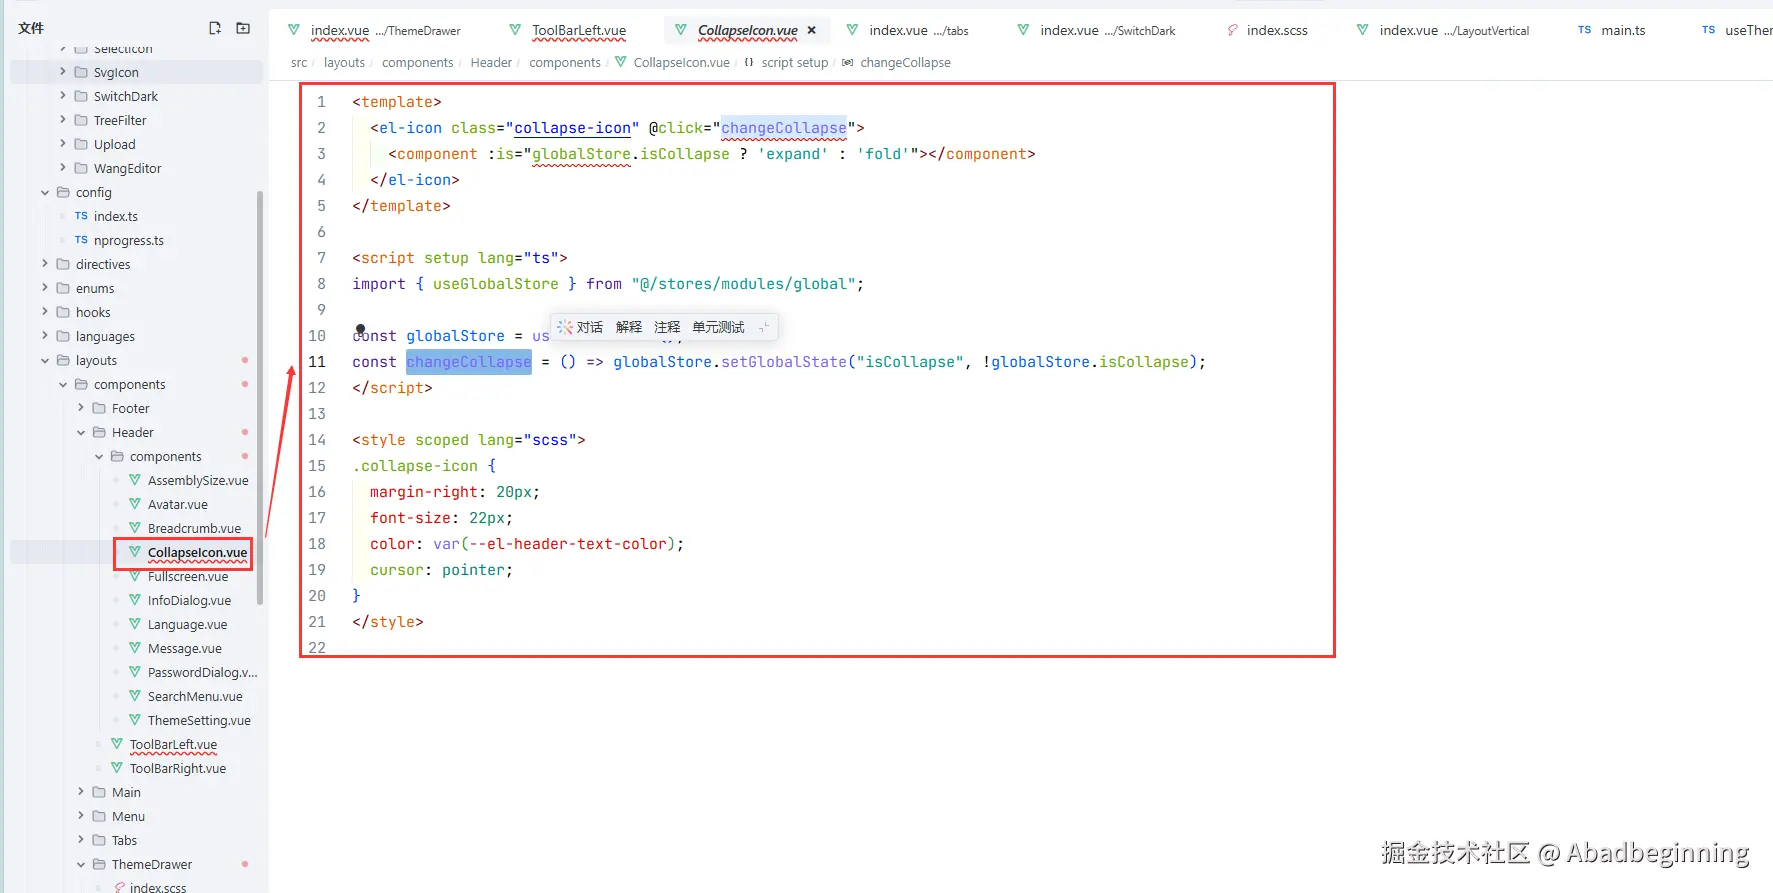Open the index.vue LayoutVertical tab

tap(1443, 30)
